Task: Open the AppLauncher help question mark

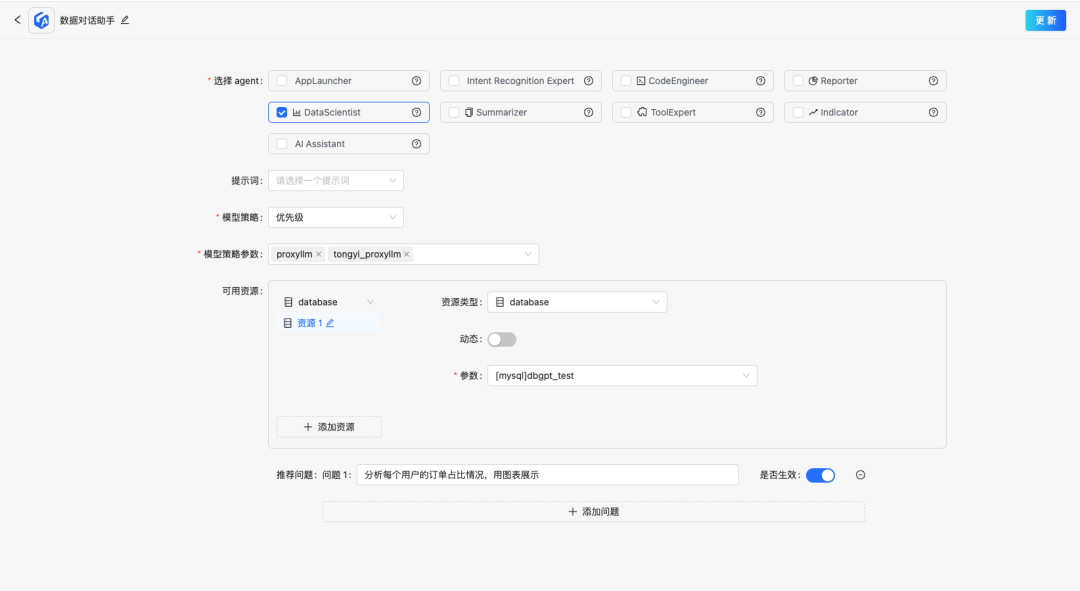Action: (416, 80)
